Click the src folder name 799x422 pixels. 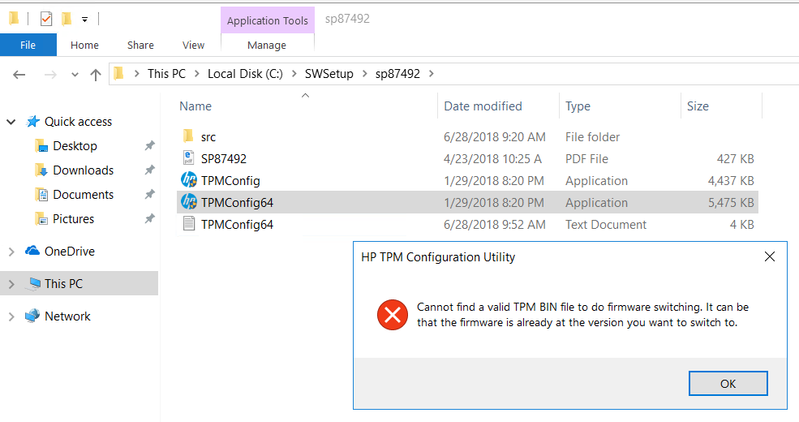[208, 137]
